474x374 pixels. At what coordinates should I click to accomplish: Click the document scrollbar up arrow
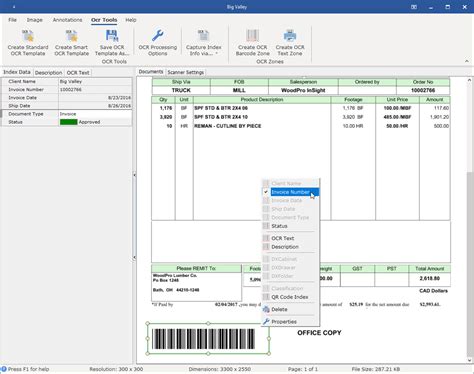(x=469, y=80)
